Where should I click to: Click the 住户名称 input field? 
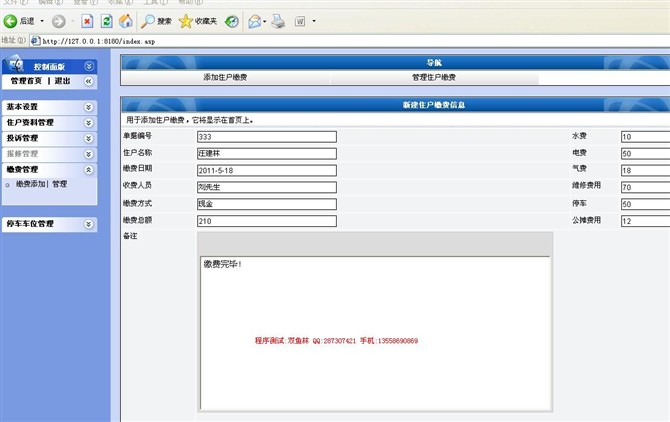(267, 153)
